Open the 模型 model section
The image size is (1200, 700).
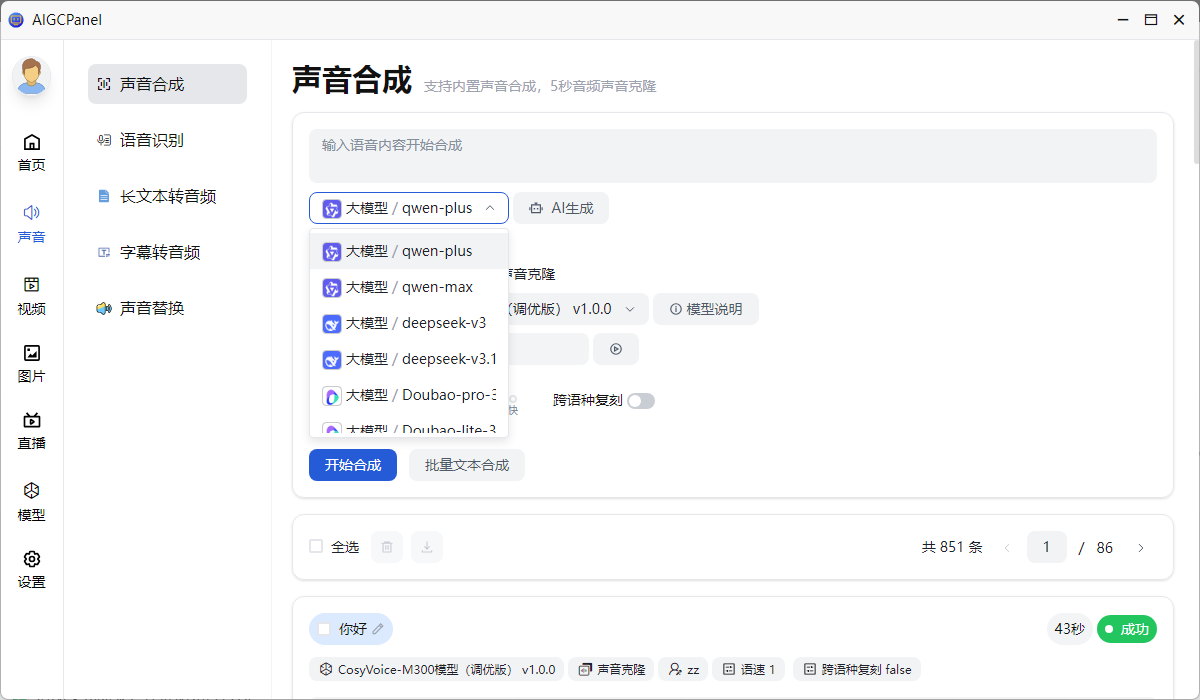[32, 502]
